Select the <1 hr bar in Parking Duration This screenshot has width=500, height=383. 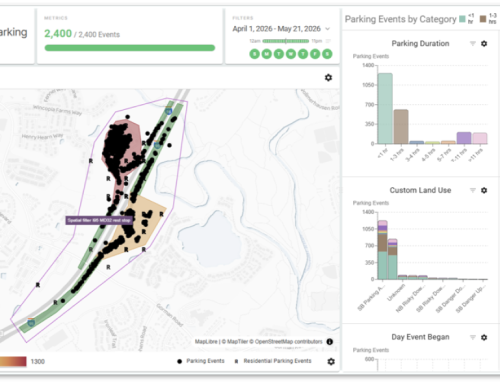[385, 109]
